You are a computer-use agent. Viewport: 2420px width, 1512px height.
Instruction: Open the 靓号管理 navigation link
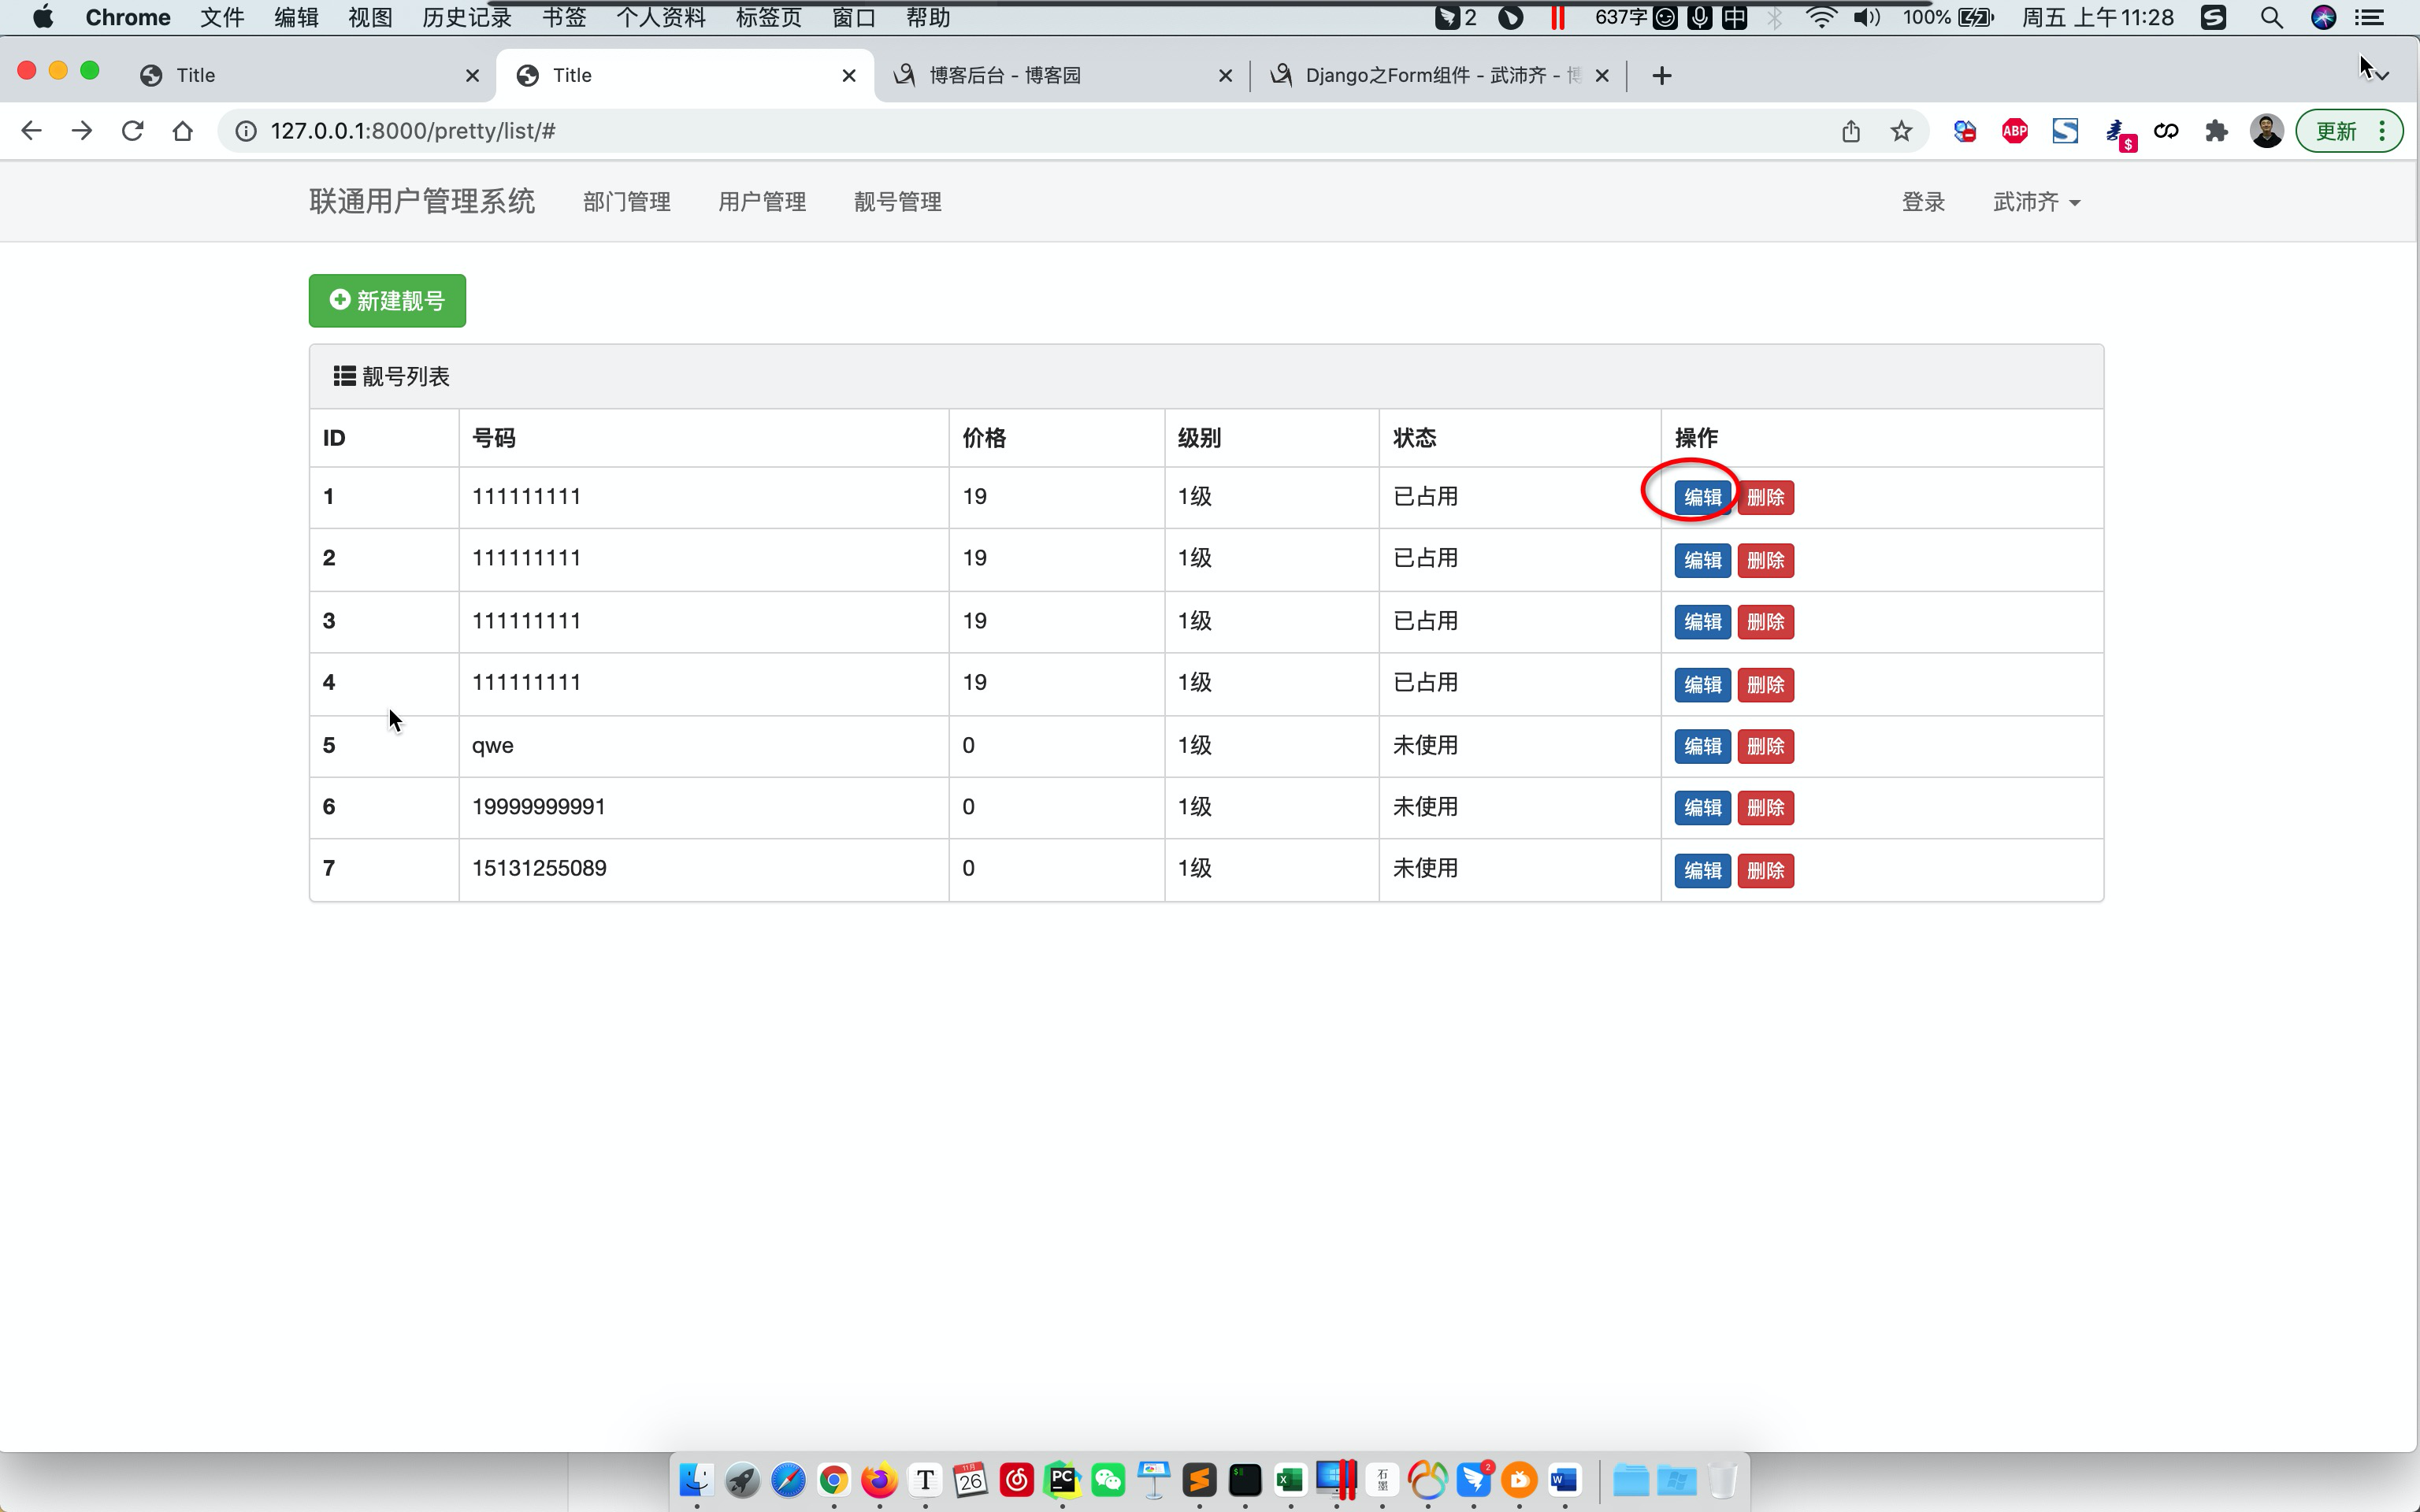tap(897, 202)
